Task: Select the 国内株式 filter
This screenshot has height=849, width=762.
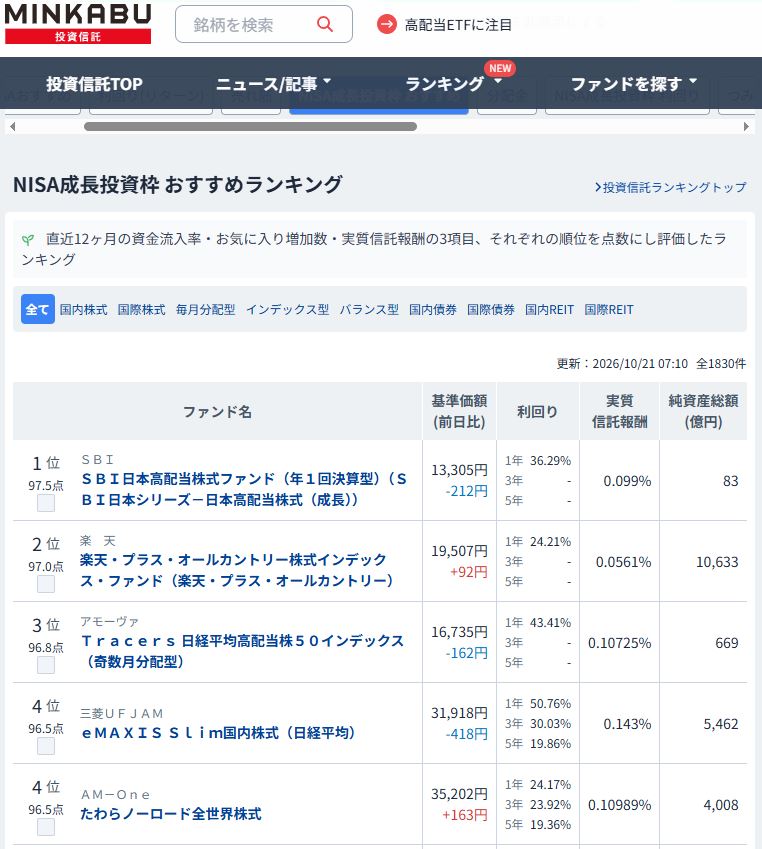Action: tap(83, 310)
